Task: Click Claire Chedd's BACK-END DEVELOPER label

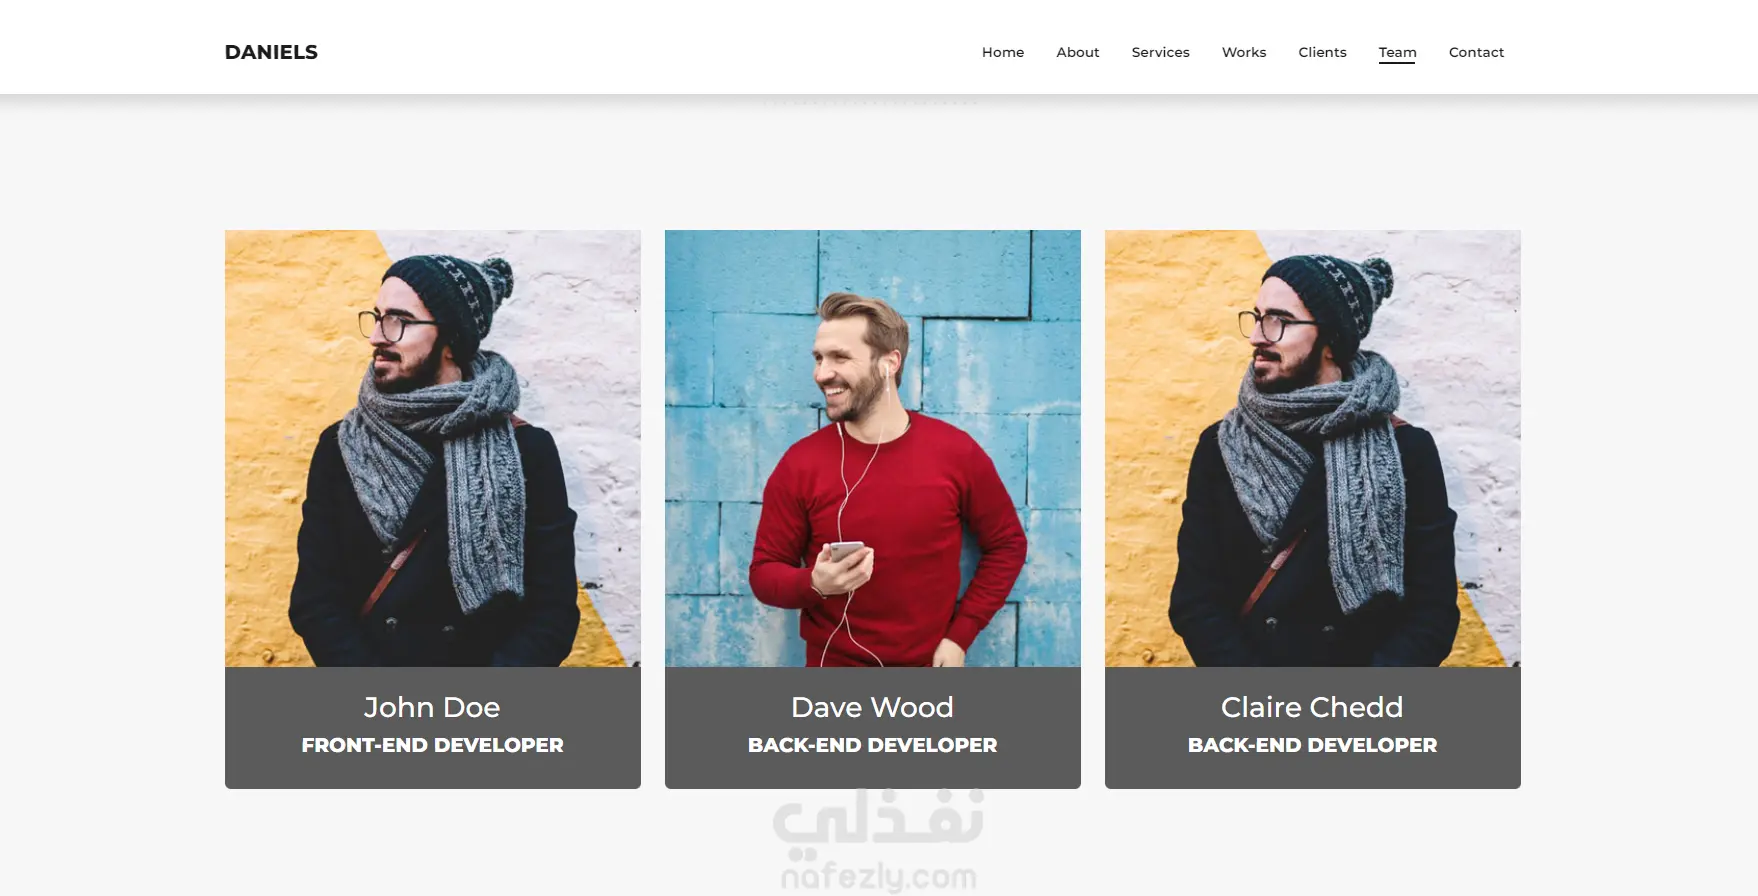Action: [1313, 745]
